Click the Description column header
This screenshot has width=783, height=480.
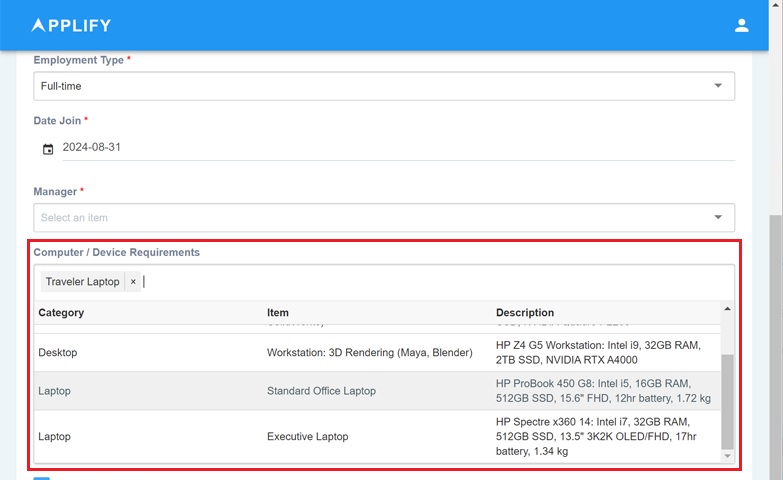click(524, 313)
